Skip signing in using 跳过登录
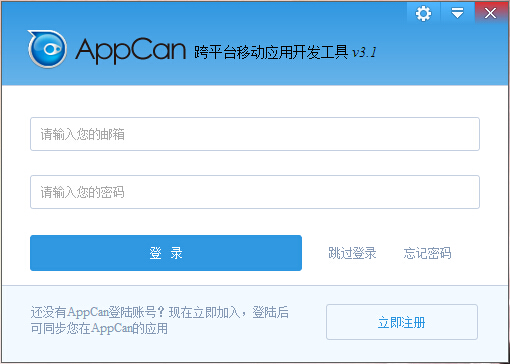This screenshot has width=510, height=364. coord(352,253)
